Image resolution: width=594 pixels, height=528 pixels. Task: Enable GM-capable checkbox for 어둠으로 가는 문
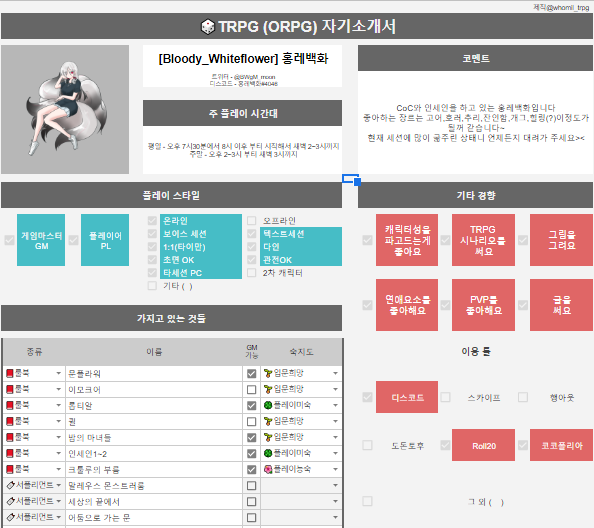click(x=251, y=517)
